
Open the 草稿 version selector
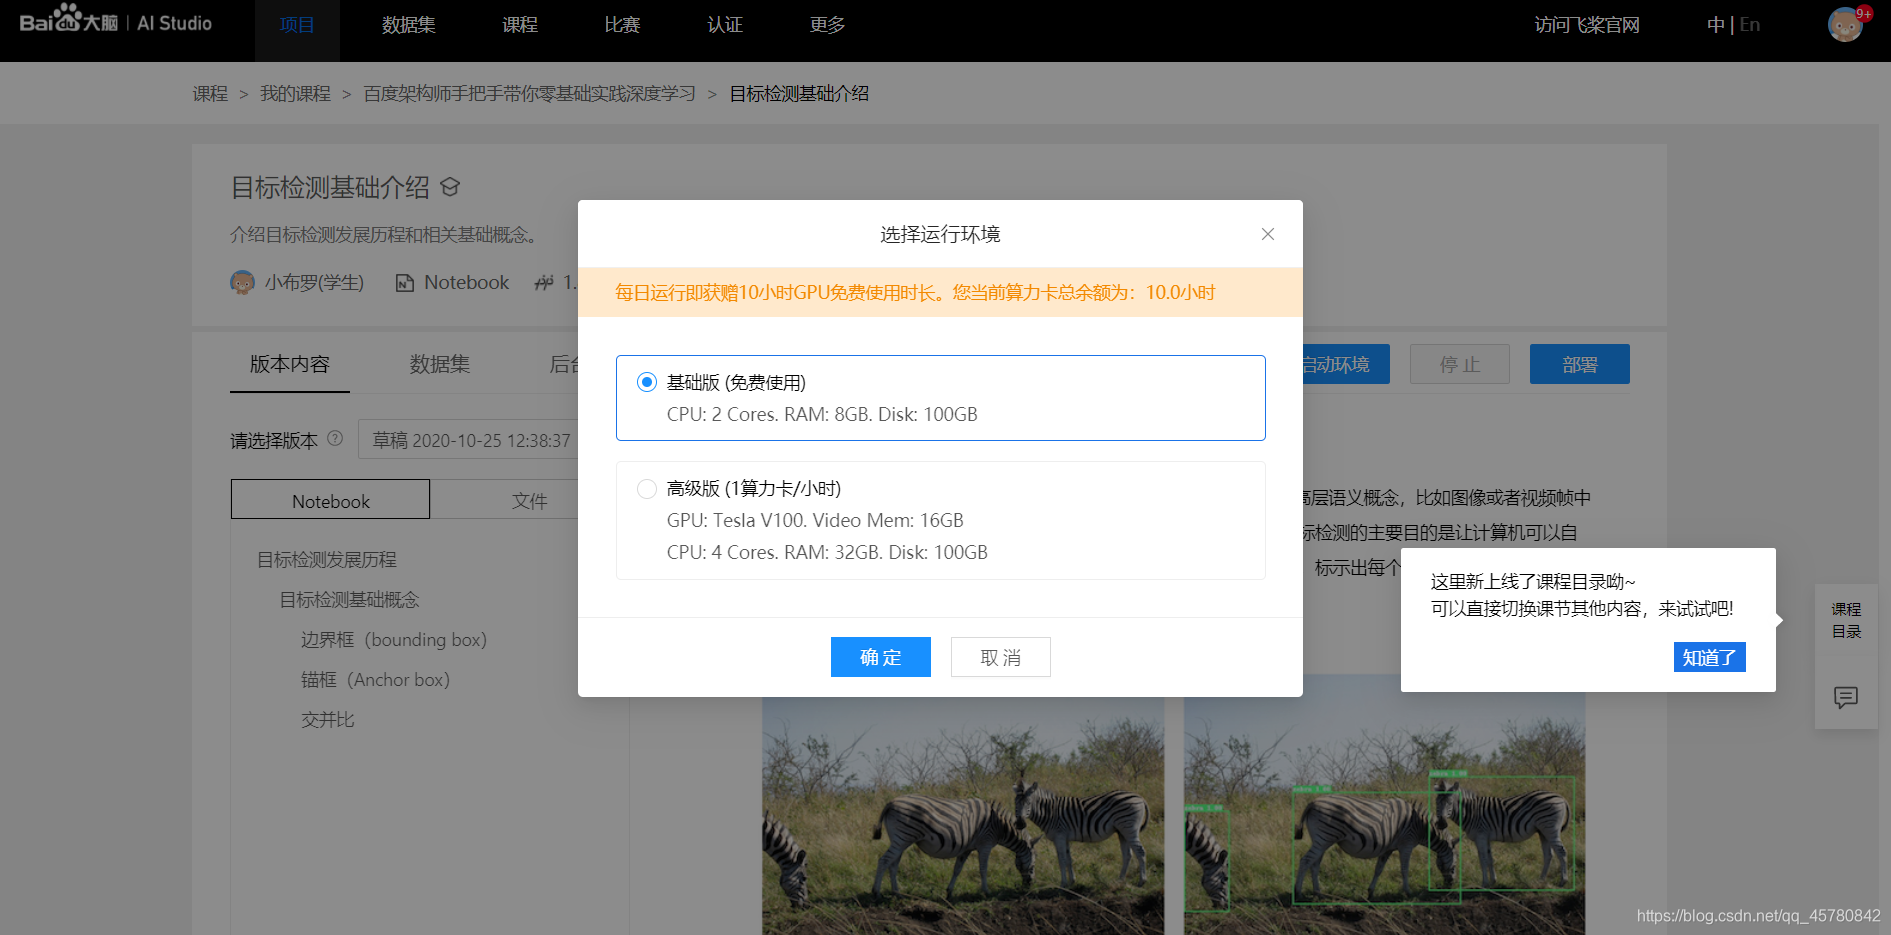point(470,440)
